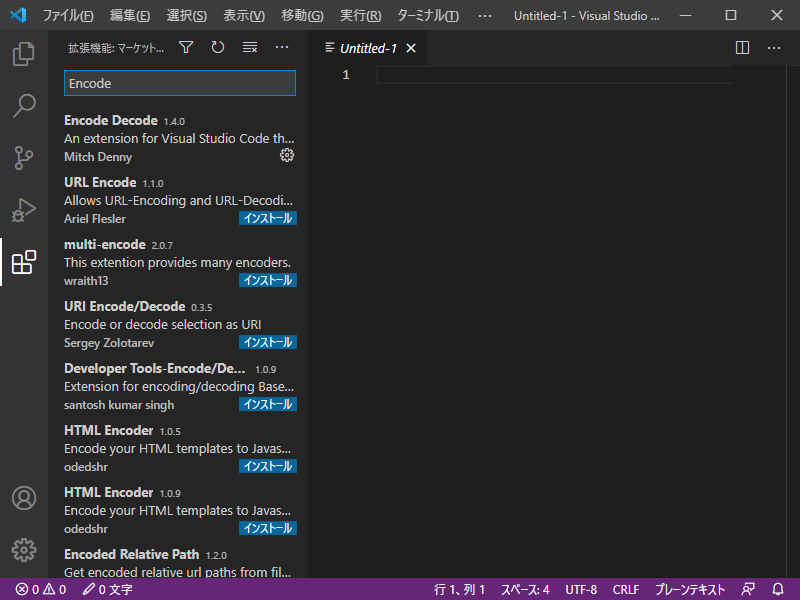Split the editor using the toolbar icon
Screen dimensions: 800x600
tap(741, 47)
